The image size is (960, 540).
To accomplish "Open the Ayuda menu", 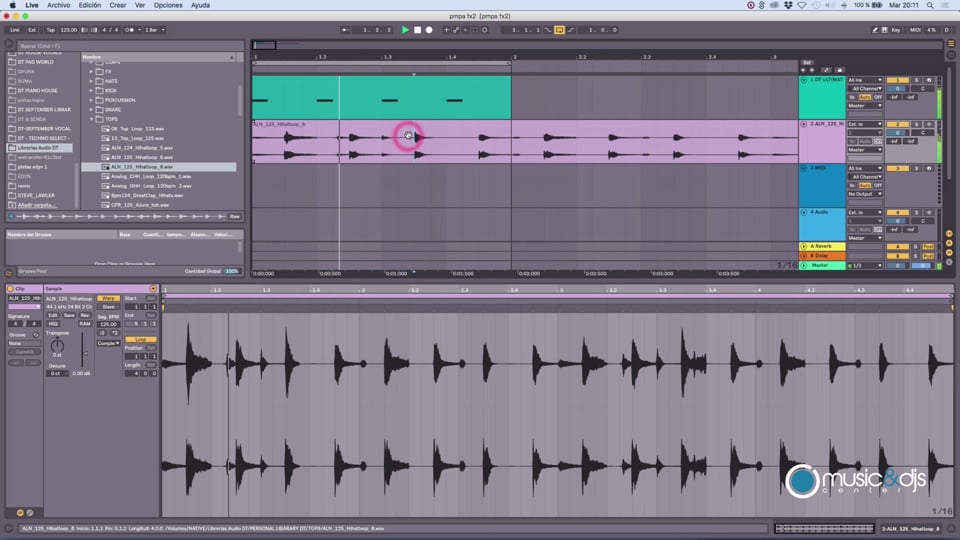I will click(x=200, y=5).
